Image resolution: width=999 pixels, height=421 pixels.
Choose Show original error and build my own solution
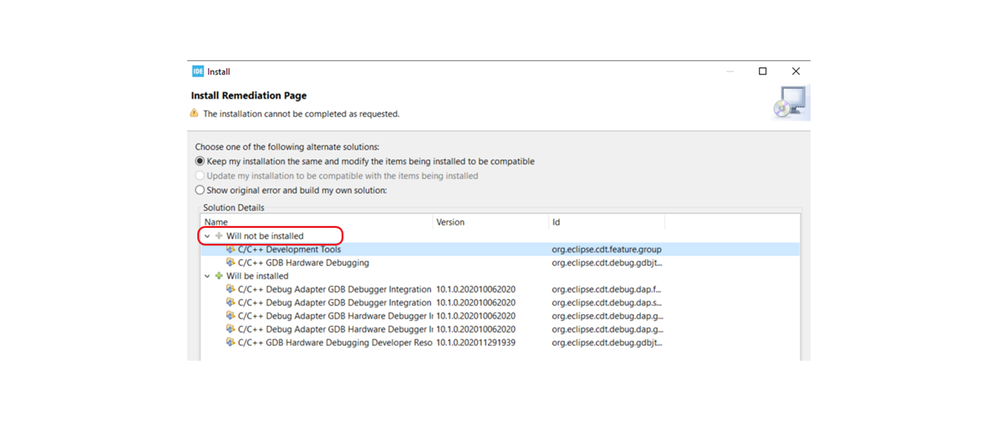pos(200,190)
